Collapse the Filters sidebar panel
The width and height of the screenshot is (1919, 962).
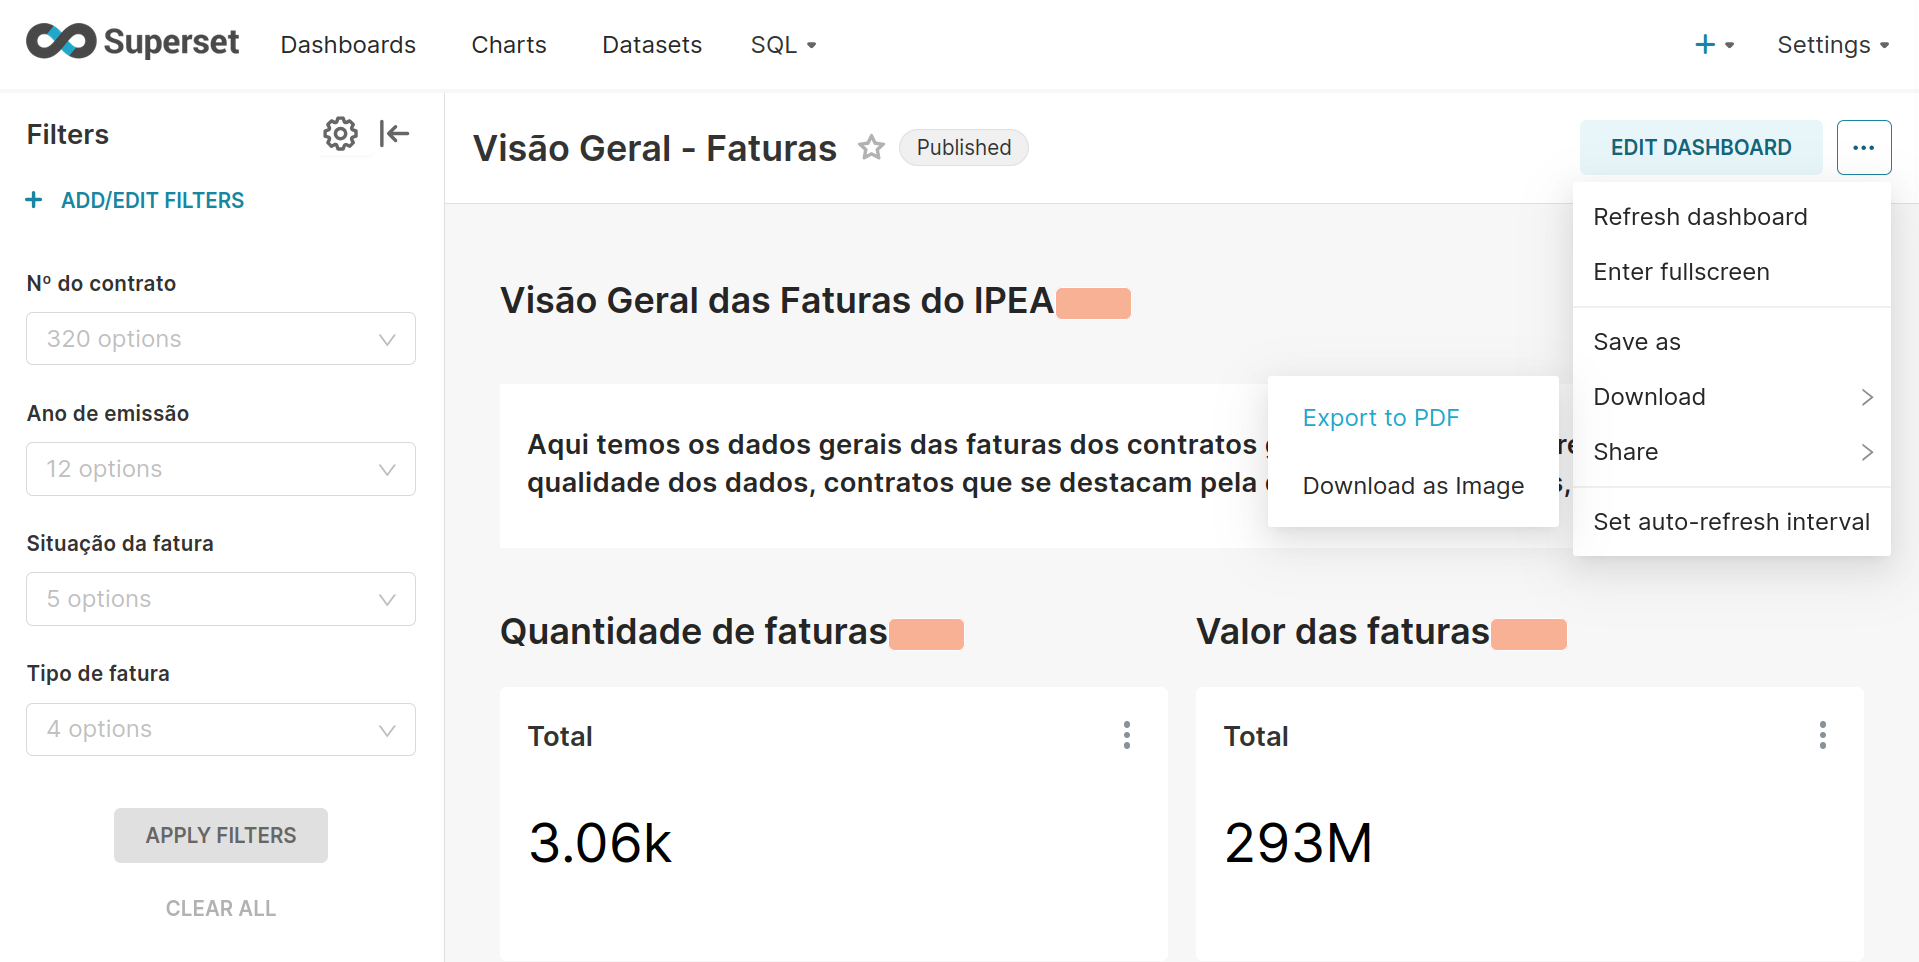point(395,134)
